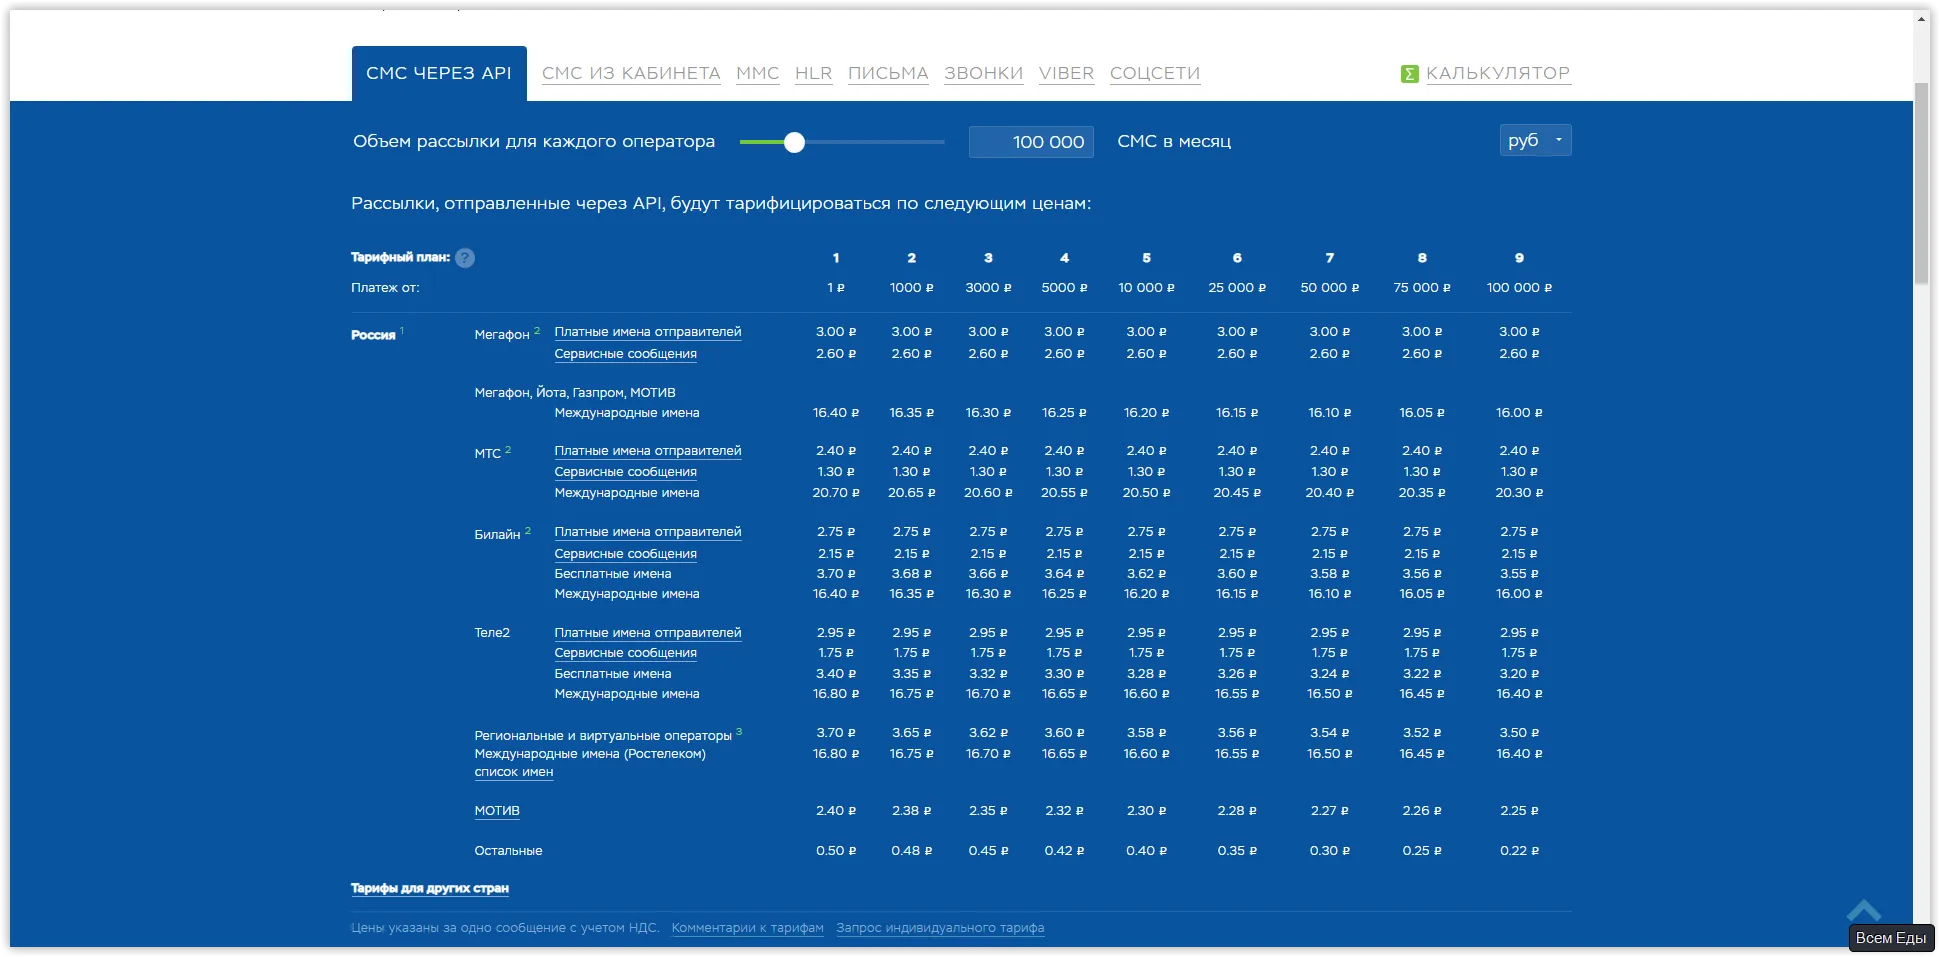
Task: Click Региональные и виртуальные операторы label
Action: pos(603,736)
